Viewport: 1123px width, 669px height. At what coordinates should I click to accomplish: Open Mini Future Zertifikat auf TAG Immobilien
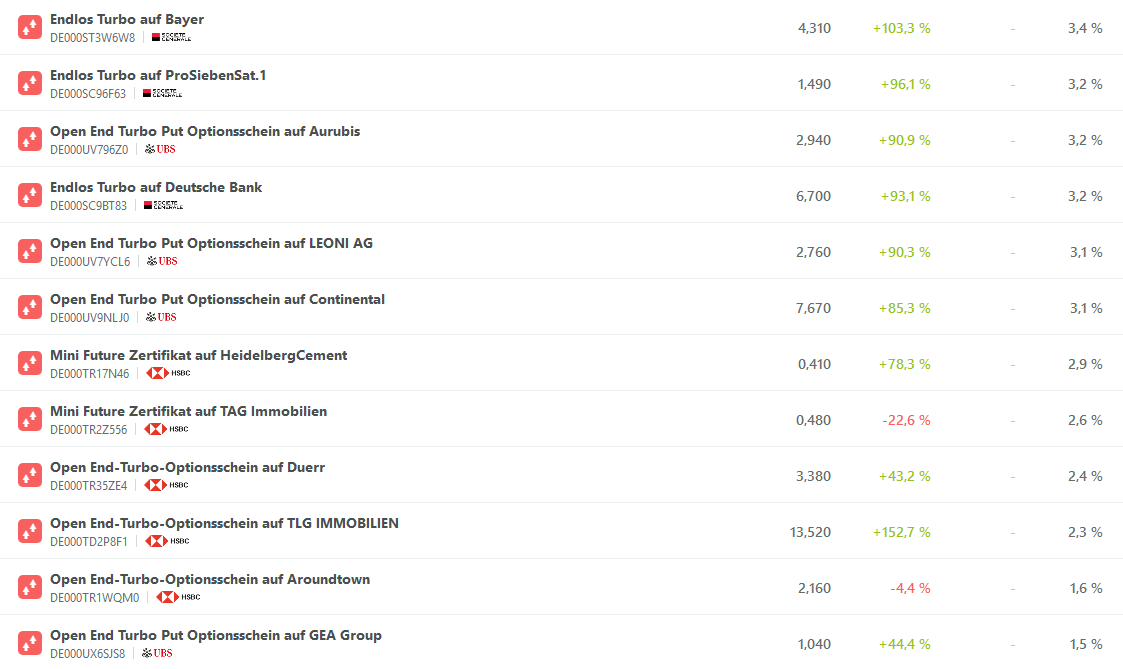pyautogui.click(x=188, y=411)
